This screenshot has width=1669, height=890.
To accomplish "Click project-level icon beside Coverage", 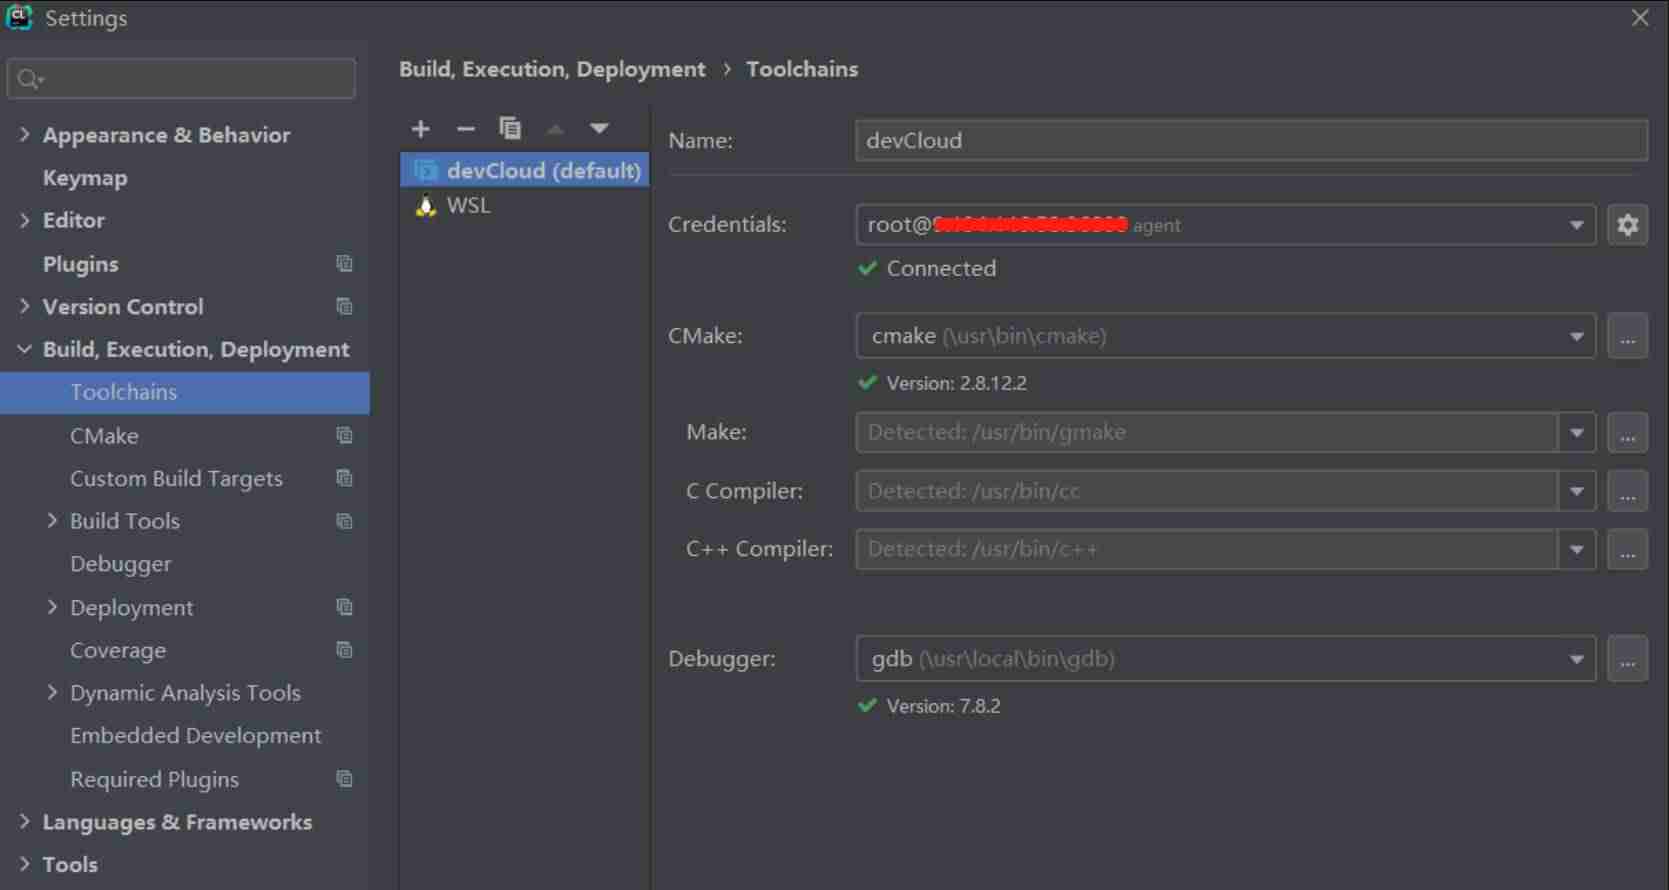I will click(345, 650).
